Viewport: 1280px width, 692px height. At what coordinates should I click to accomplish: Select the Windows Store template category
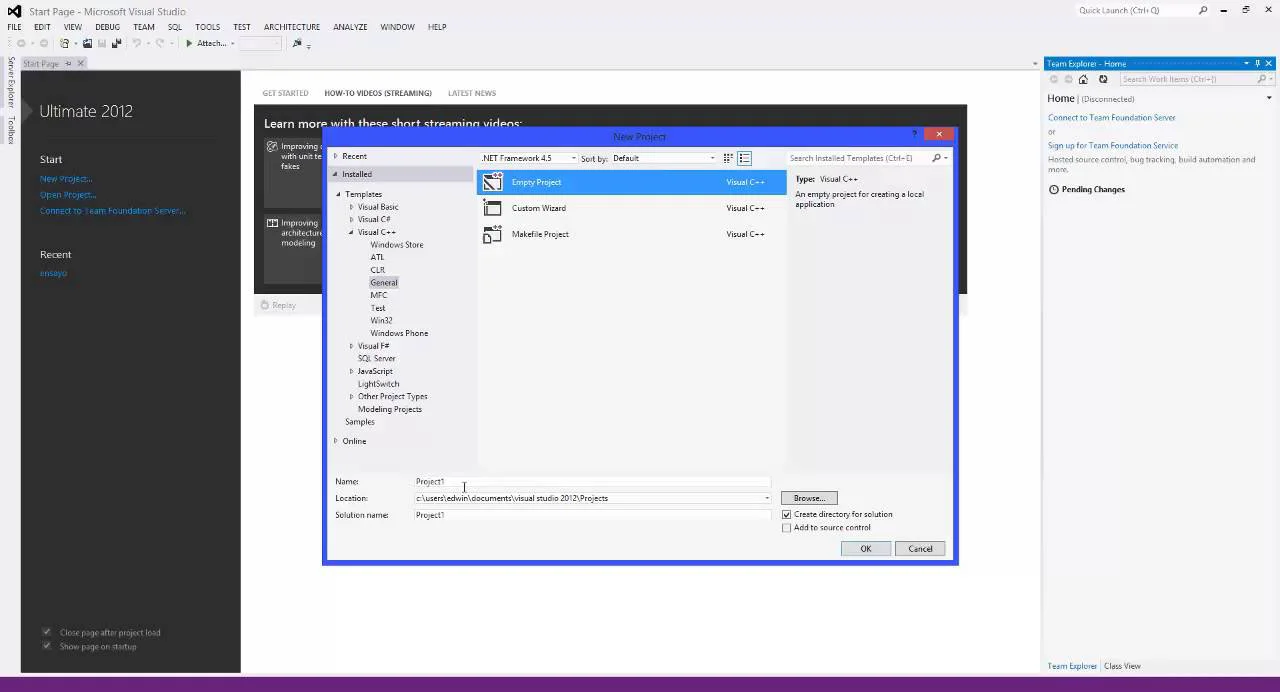tap(397, 245)
